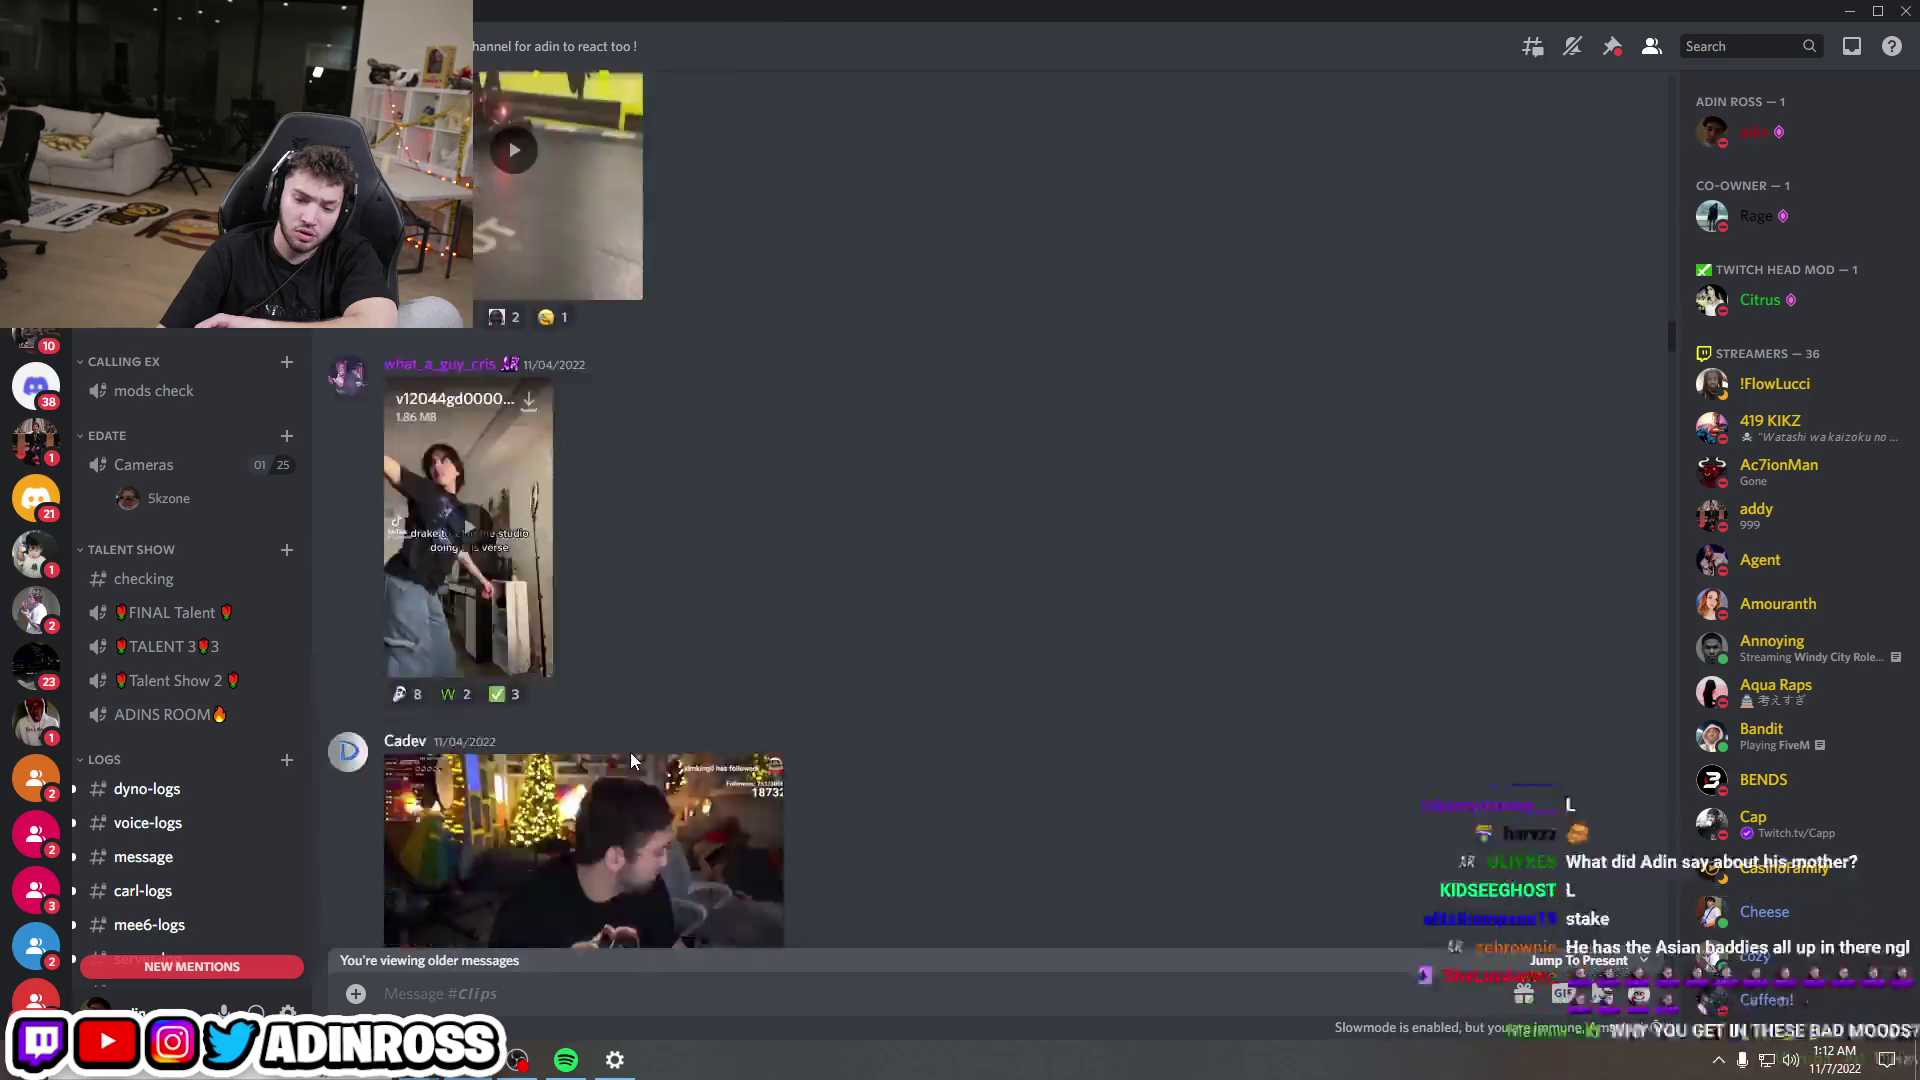Select member BENDS in member list
Image resolution: width=1920 pixels, height=1080 pixels.
[x=1795, y=780]
